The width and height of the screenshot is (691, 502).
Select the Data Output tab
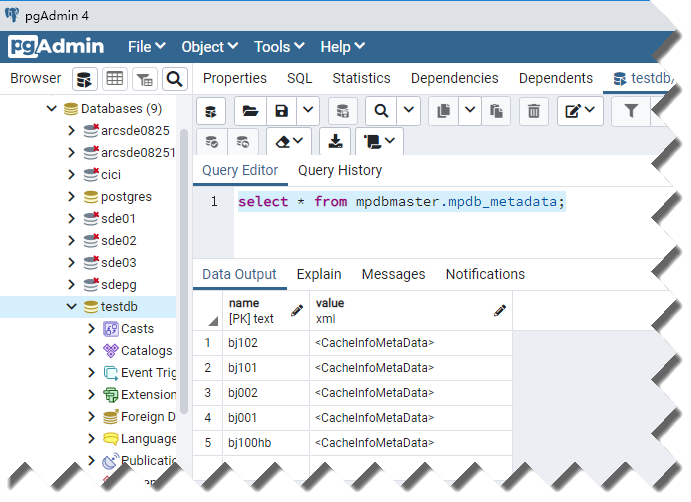239,275
